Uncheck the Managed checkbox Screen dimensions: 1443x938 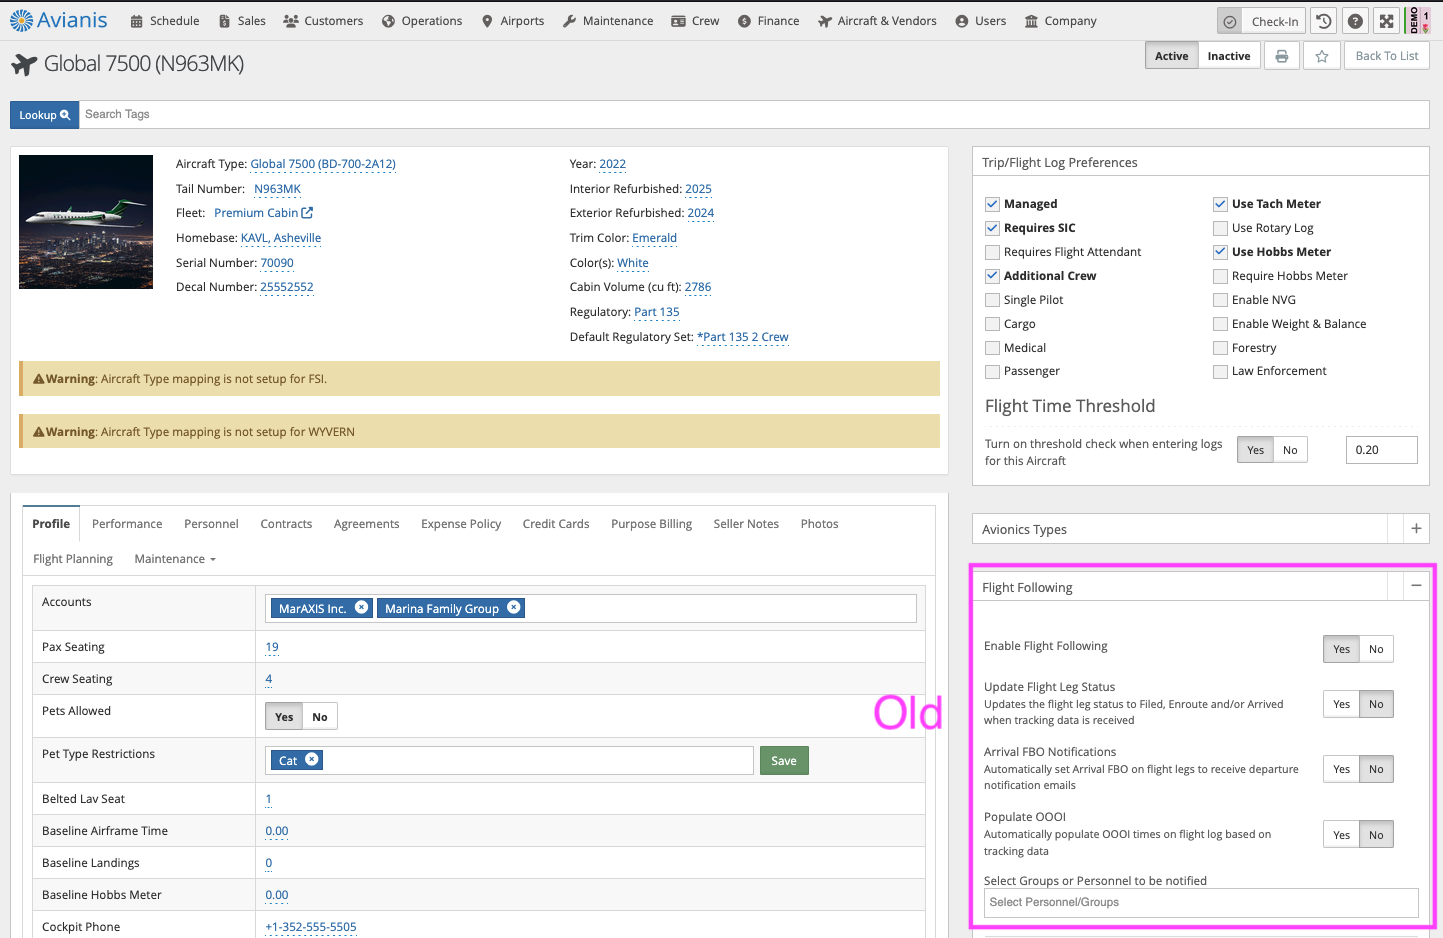[x=992, y=204]
